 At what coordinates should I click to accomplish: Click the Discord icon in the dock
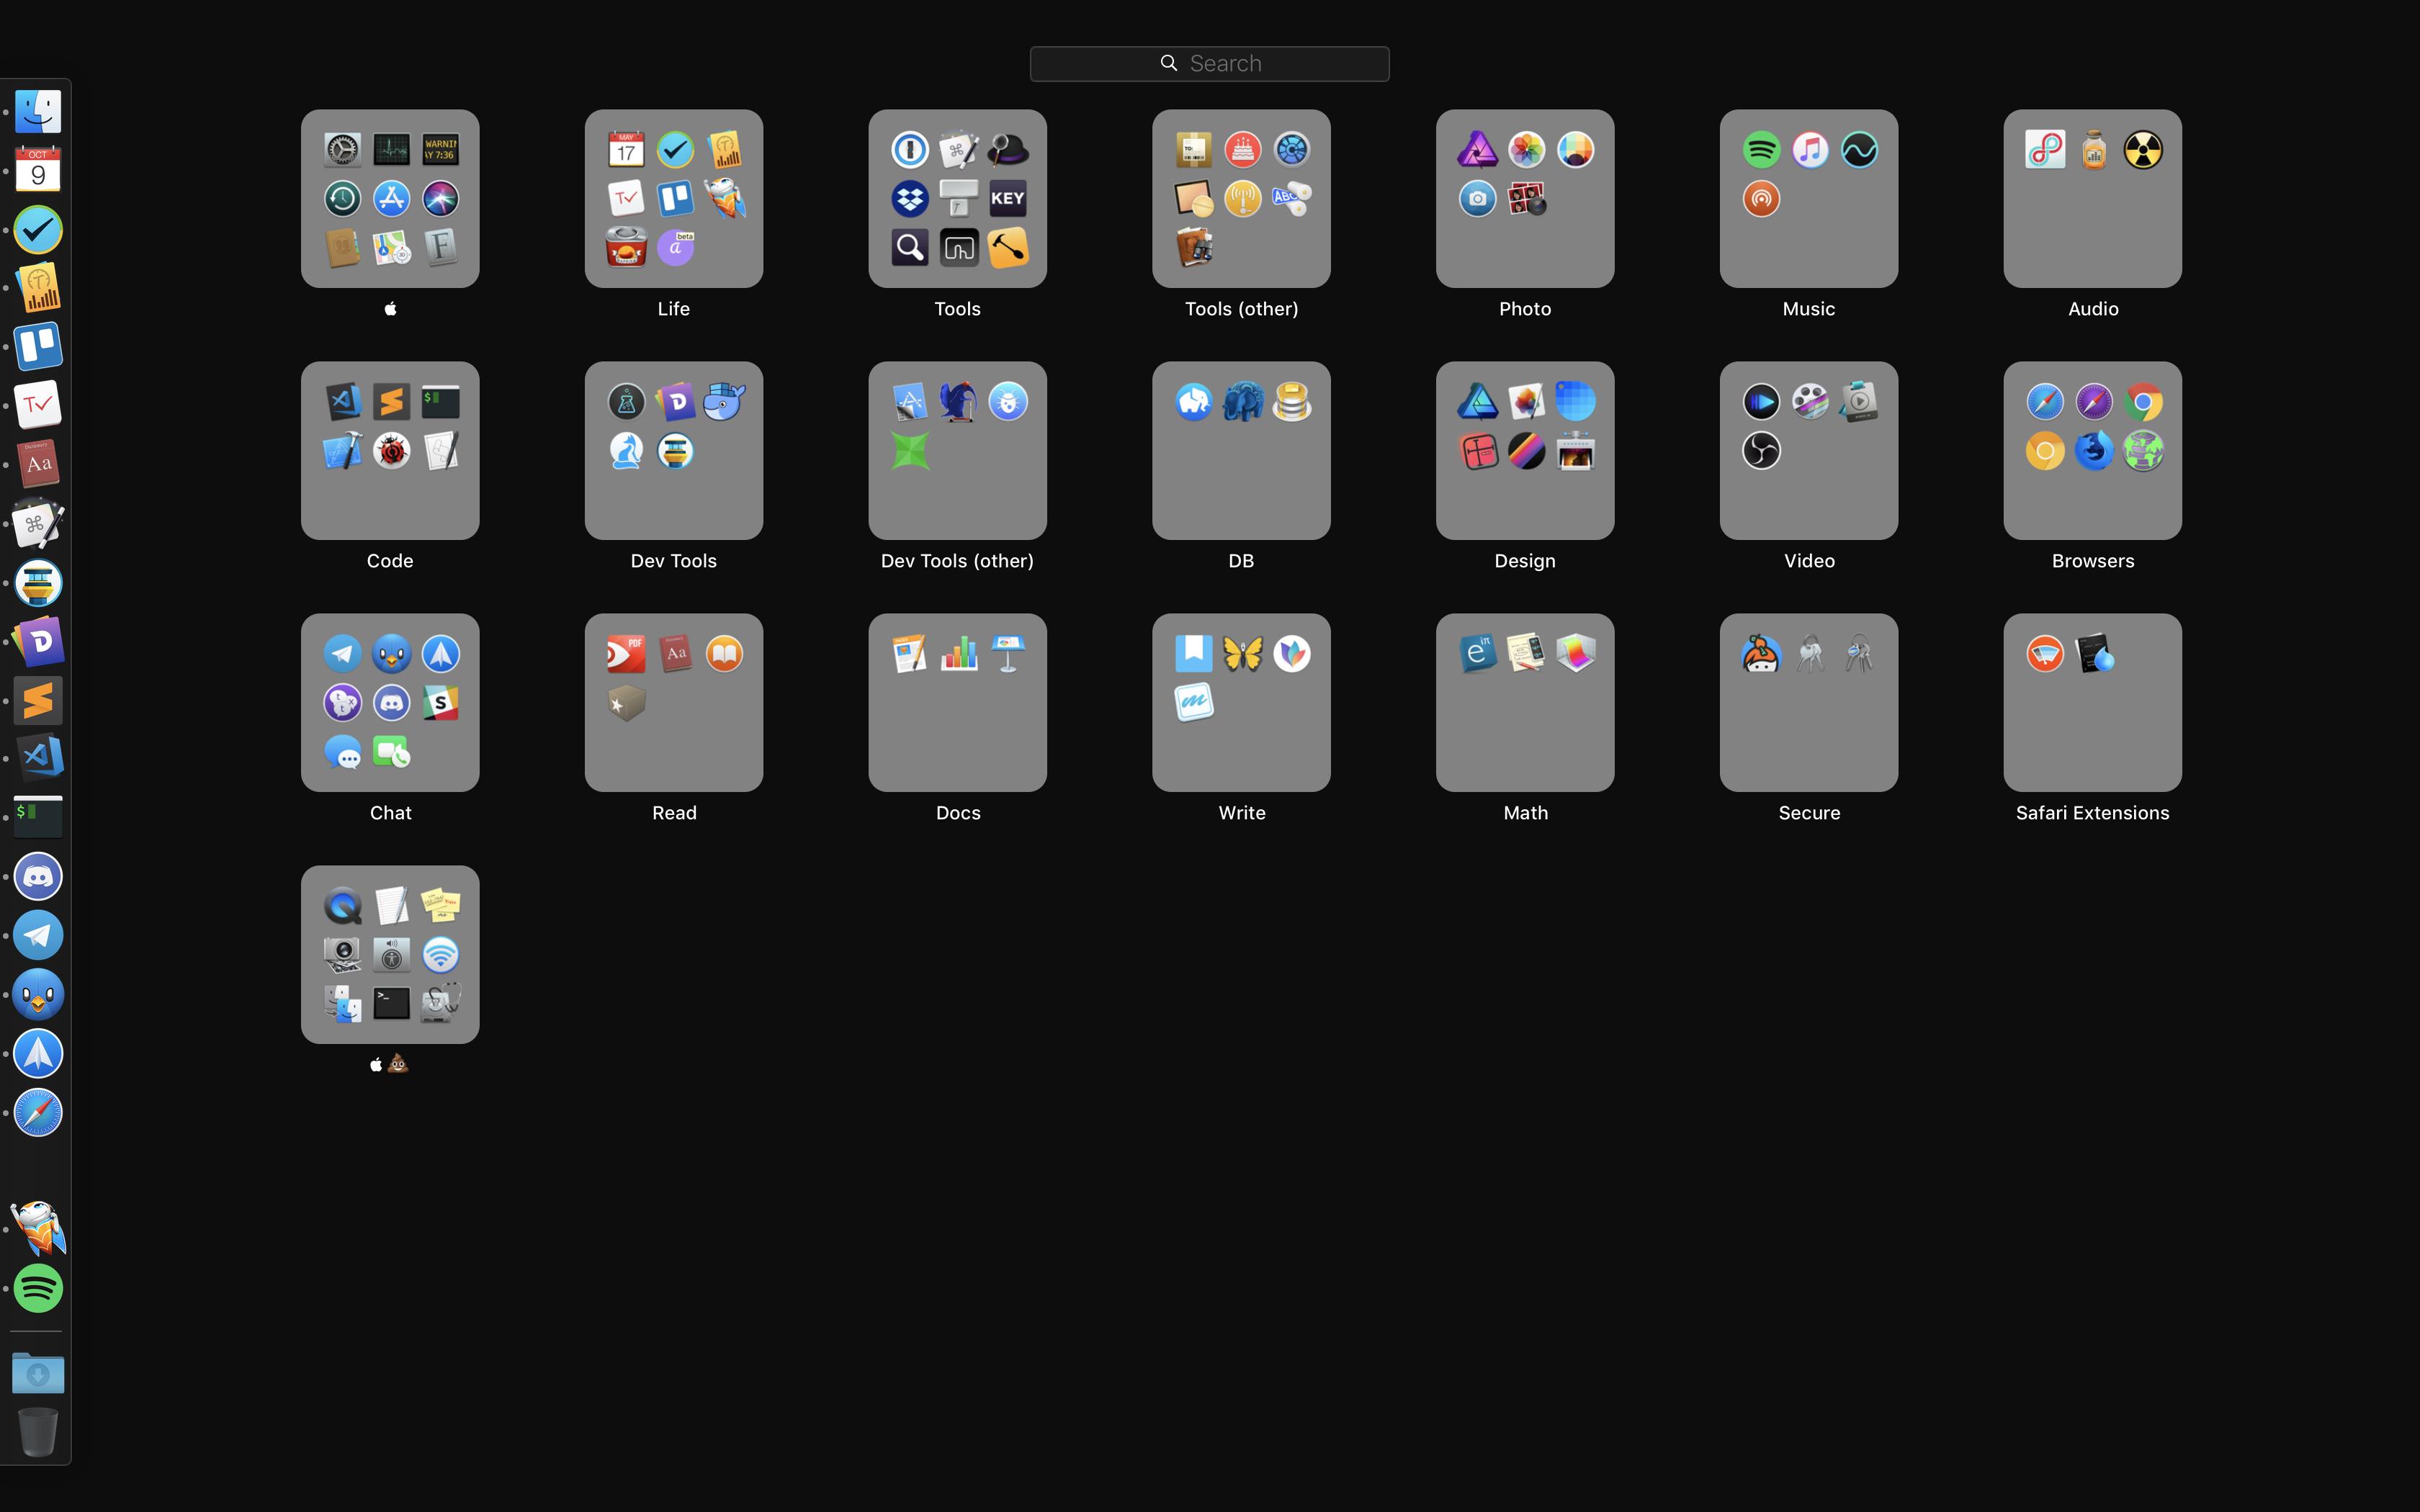[38, 877]
